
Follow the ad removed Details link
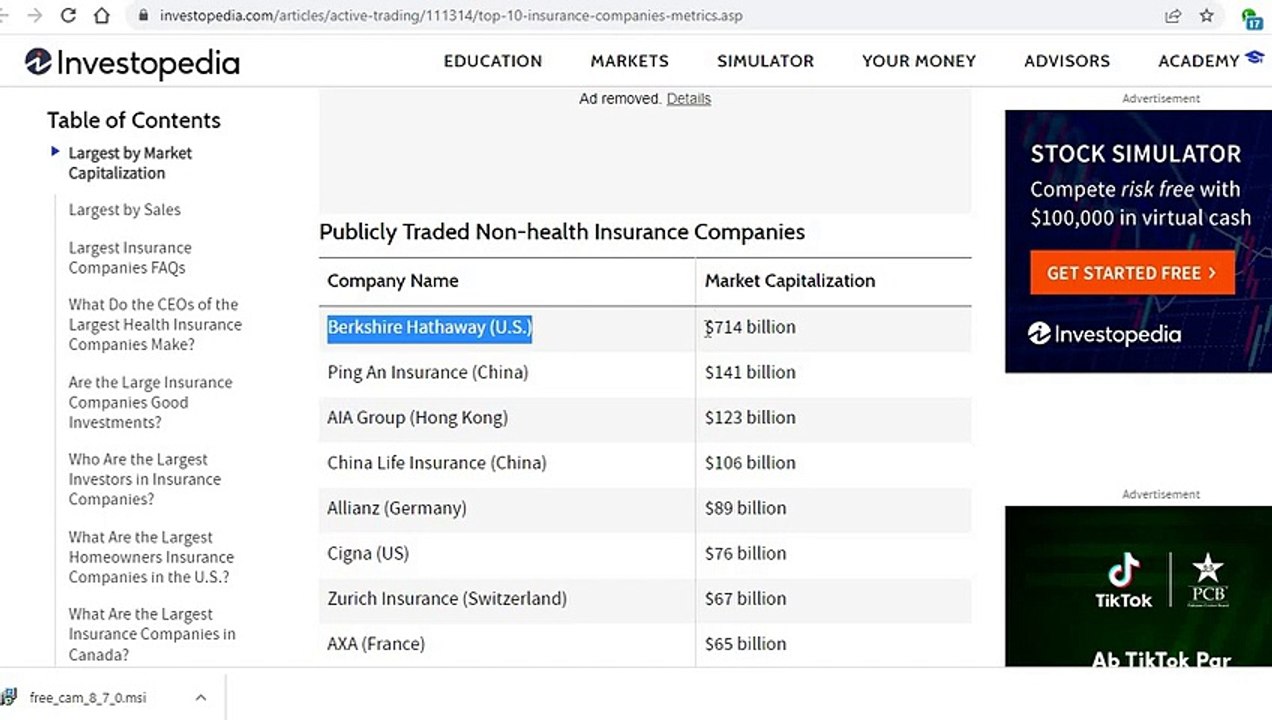tap(688, 99)
